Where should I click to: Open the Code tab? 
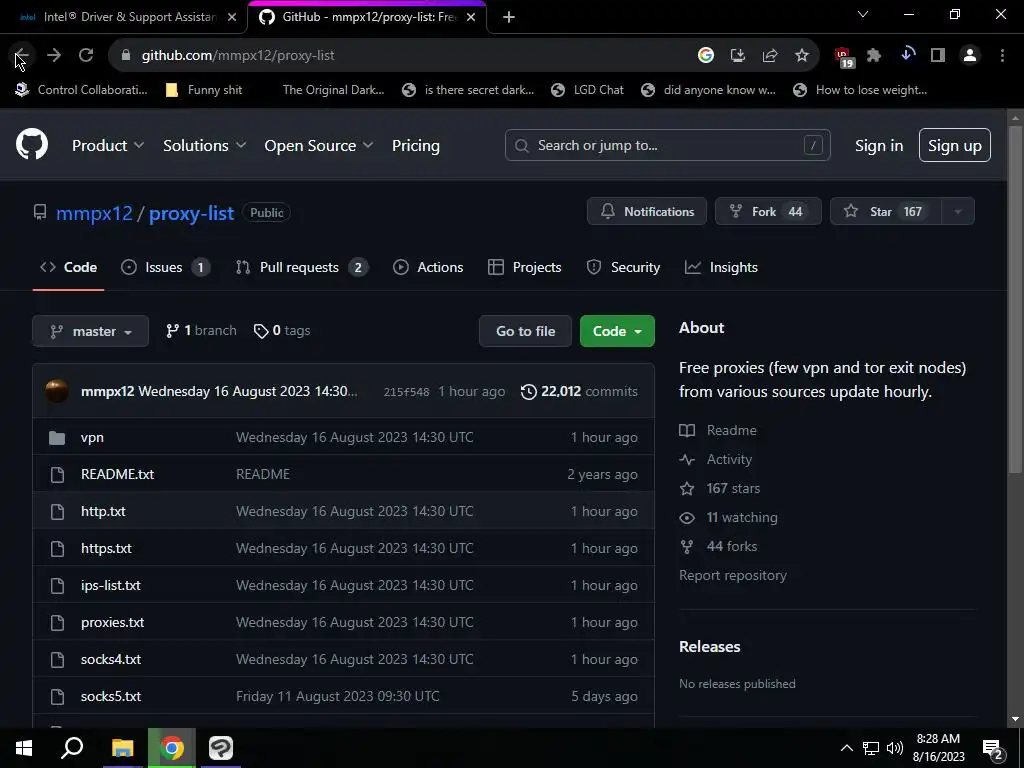(x=69, y=267)
